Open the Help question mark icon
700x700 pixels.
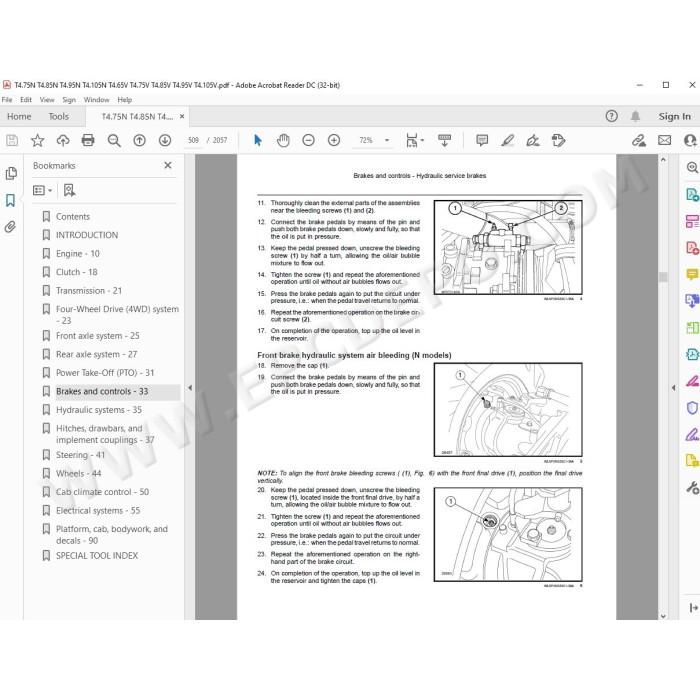[x=612, y=116]
